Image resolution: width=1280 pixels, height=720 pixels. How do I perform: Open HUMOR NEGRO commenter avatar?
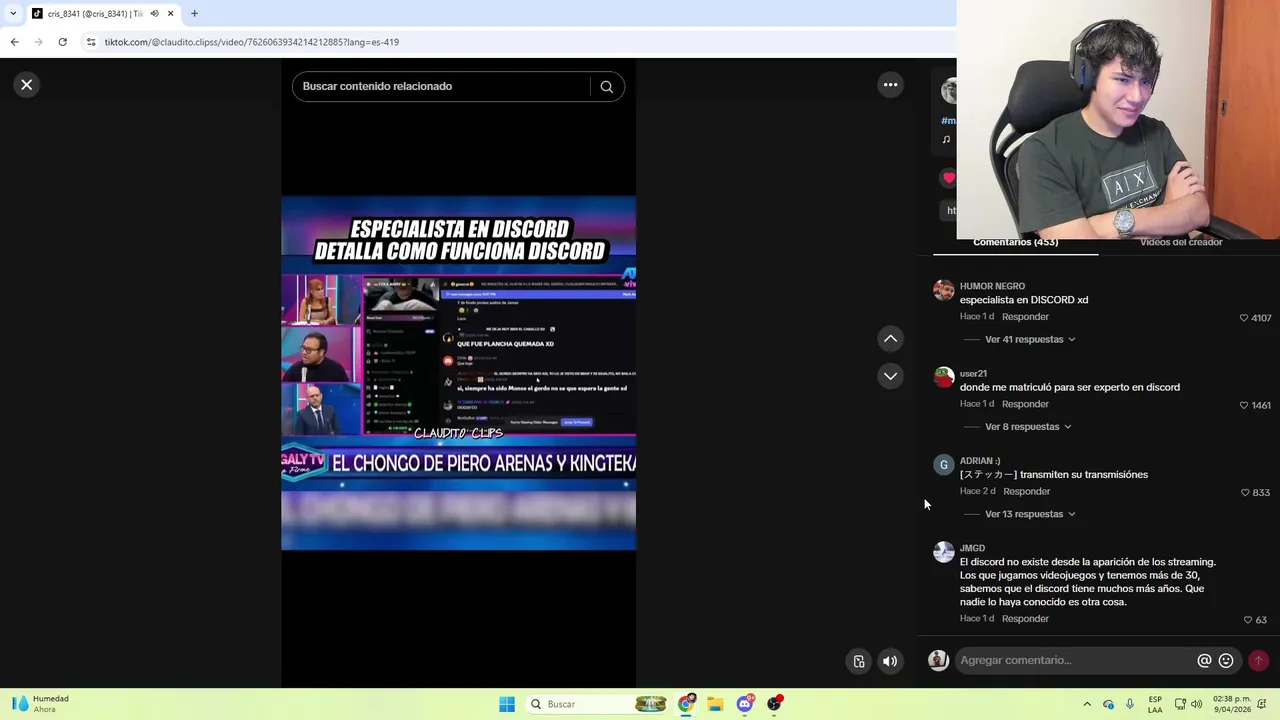[943, 290]
